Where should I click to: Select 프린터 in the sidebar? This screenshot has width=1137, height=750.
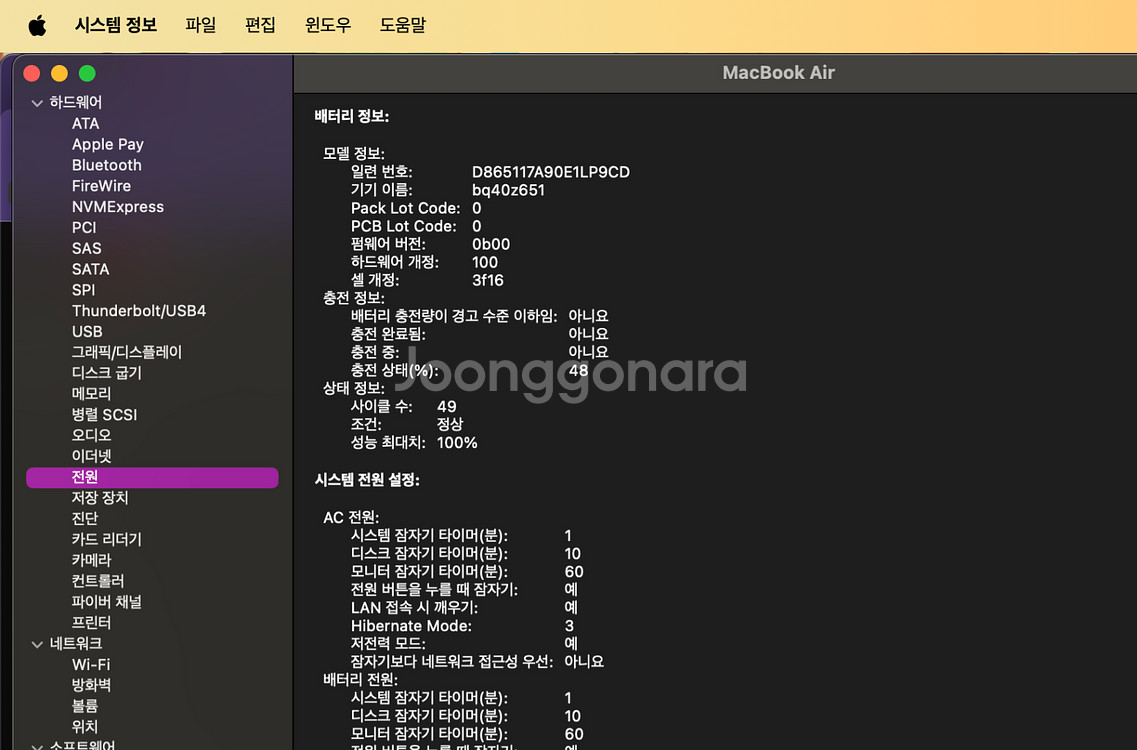coord(91,622)
